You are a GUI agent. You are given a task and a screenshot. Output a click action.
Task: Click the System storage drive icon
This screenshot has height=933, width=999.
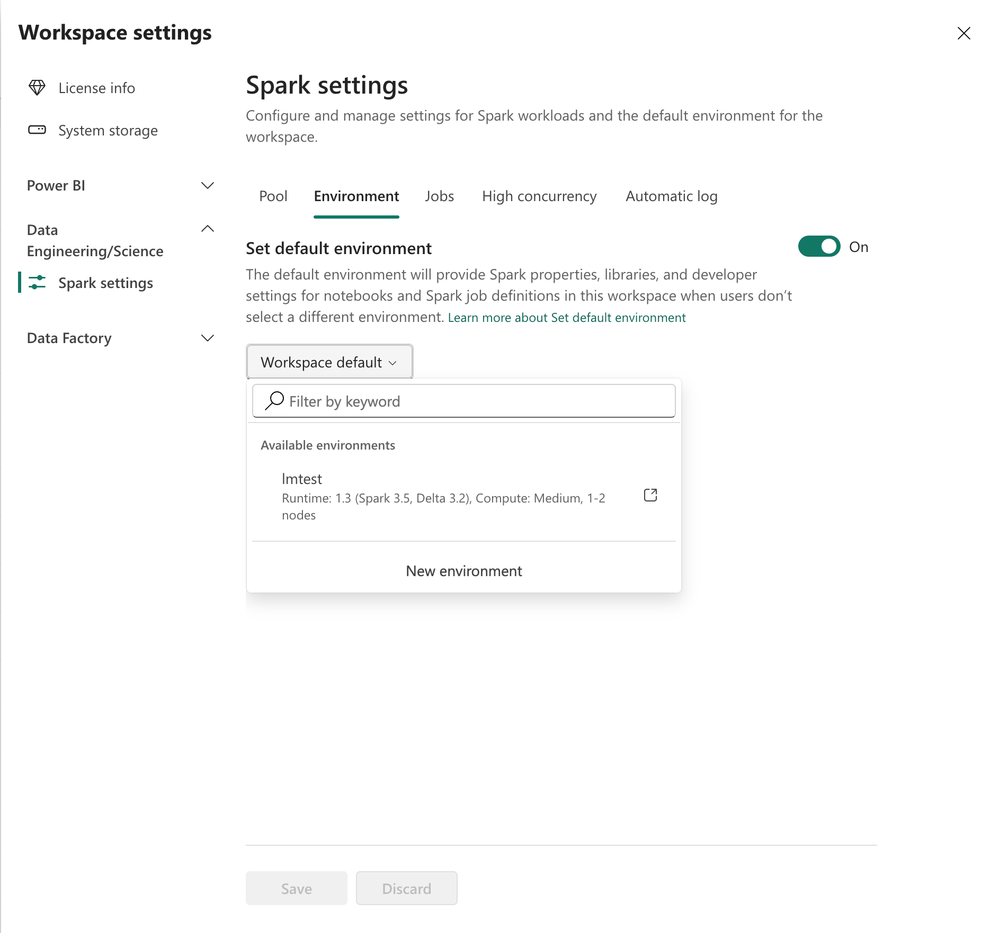37,130
